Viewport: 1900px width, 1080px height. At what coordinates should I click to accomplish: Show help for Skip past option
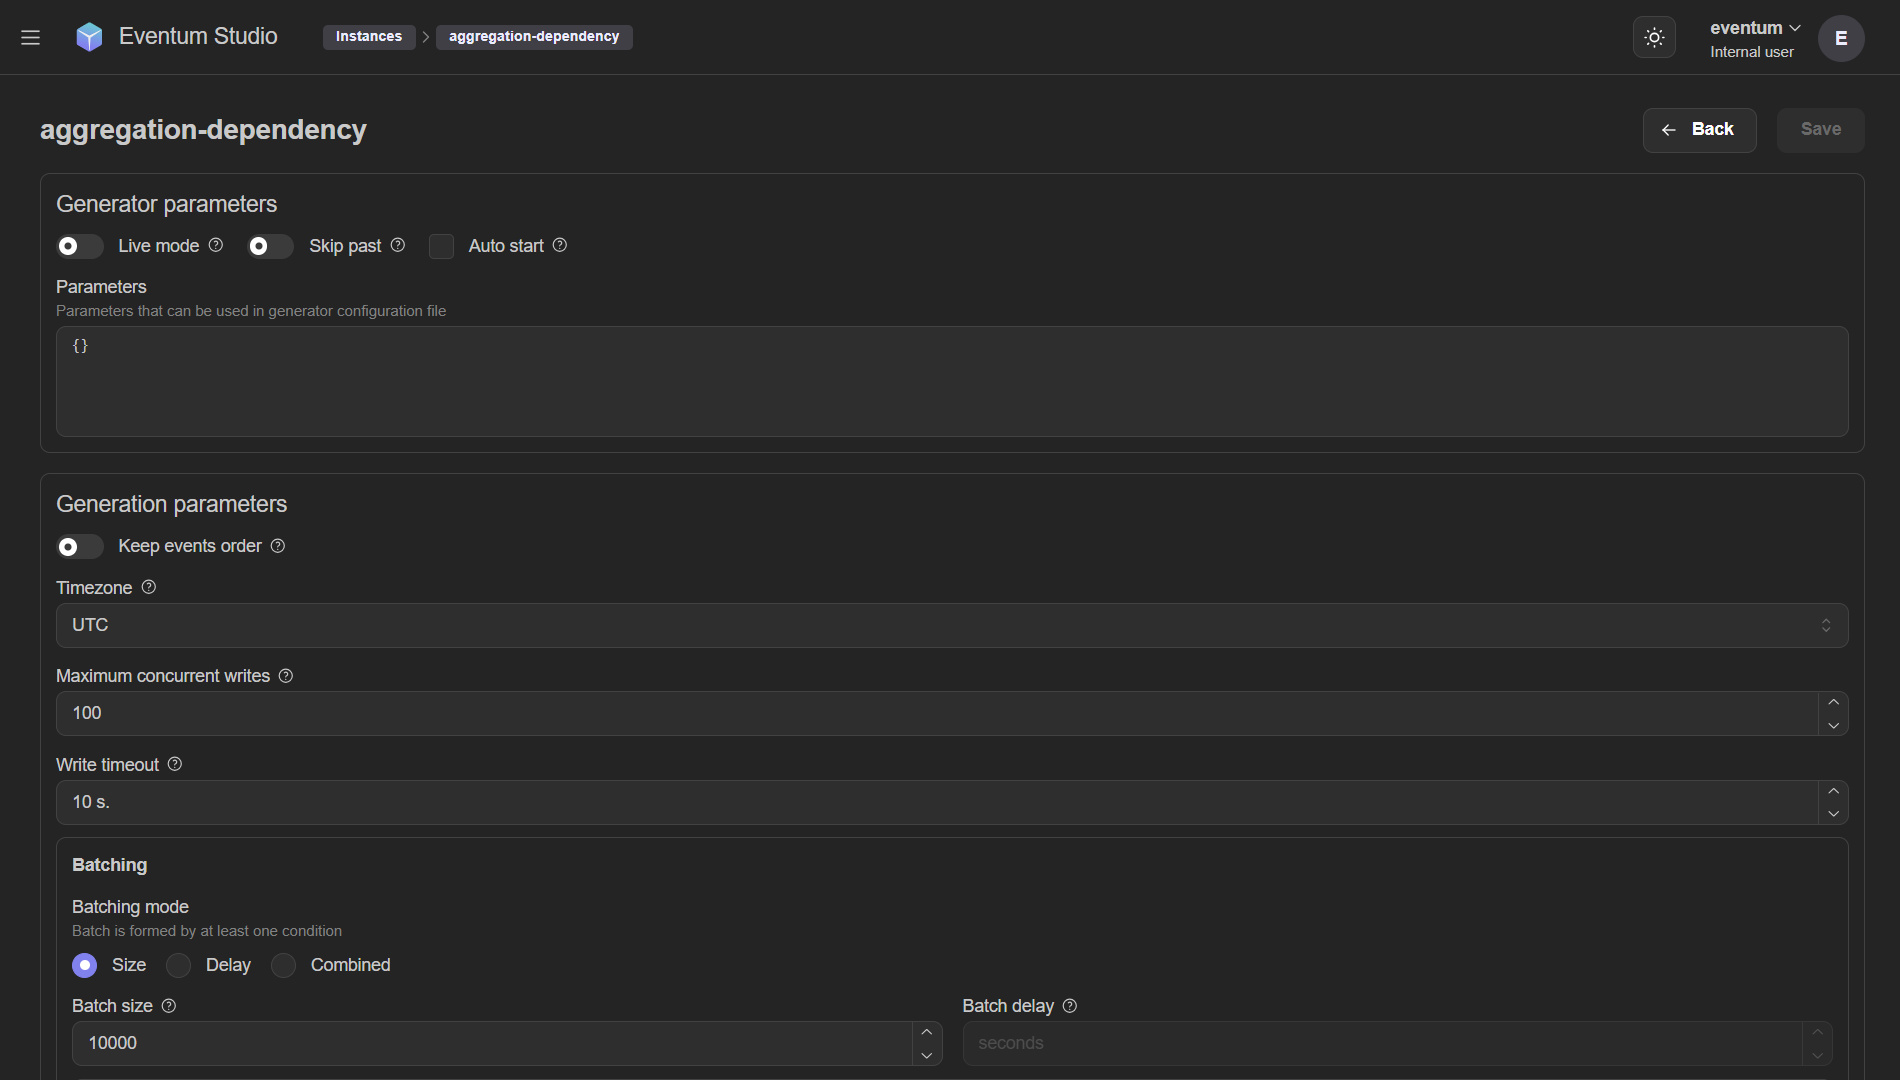click(x=398, y=245)
